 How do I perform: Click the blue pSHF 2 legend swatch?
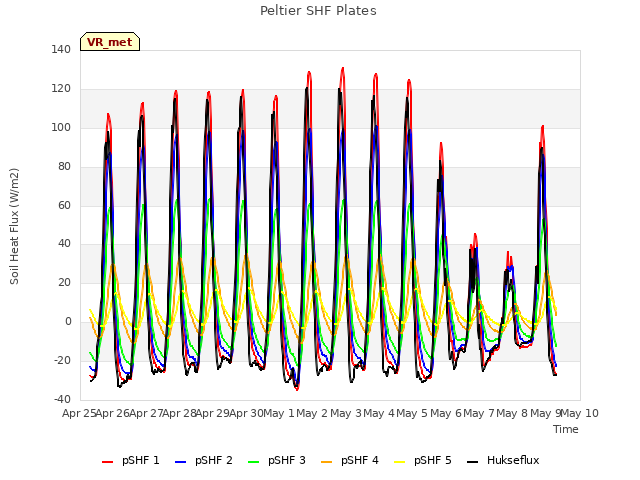[x=180, y=462]
